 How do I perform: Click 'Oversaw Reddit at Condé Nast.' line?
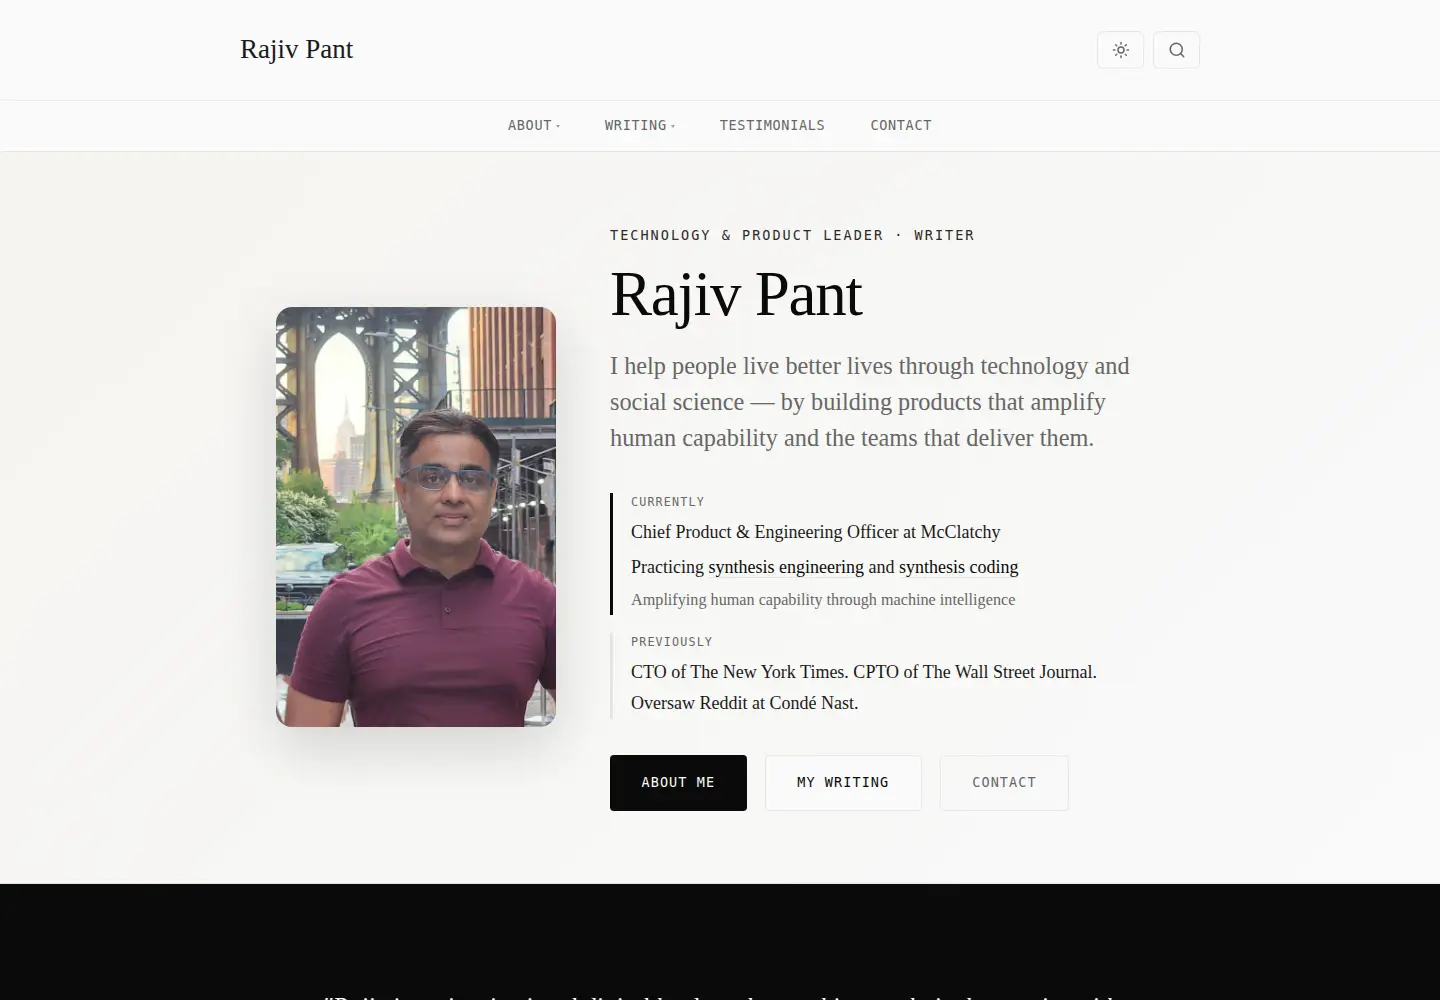click(744, 703)
